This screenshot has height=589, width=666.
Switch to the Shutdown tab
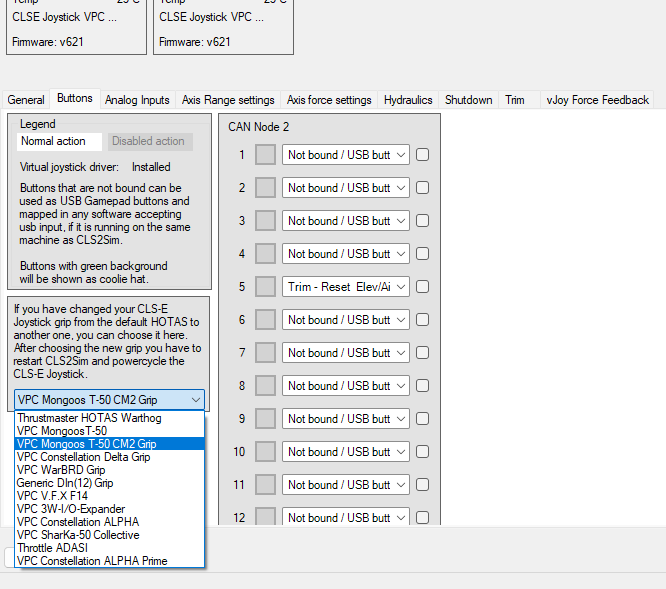tap(468, 100)
